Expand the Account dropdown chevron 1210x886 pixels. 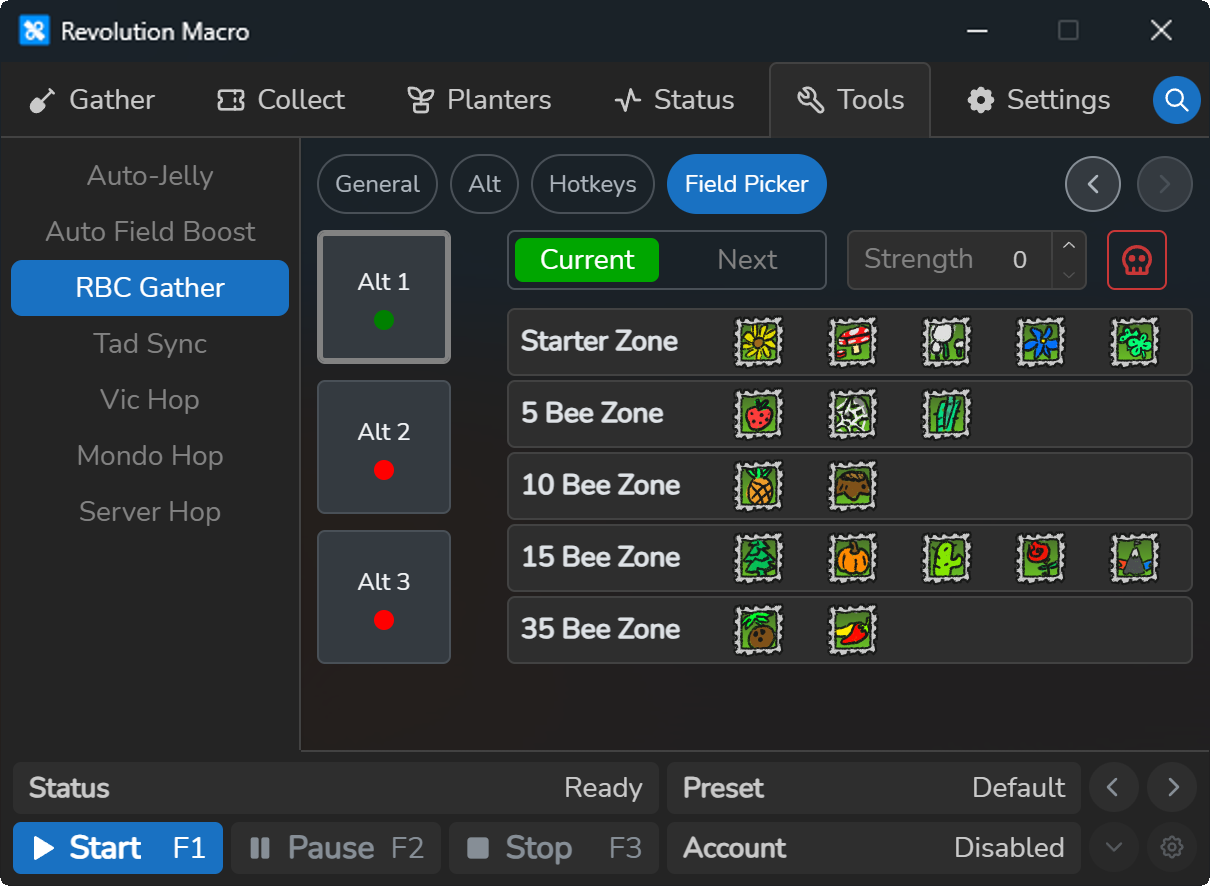(1113, 848)
